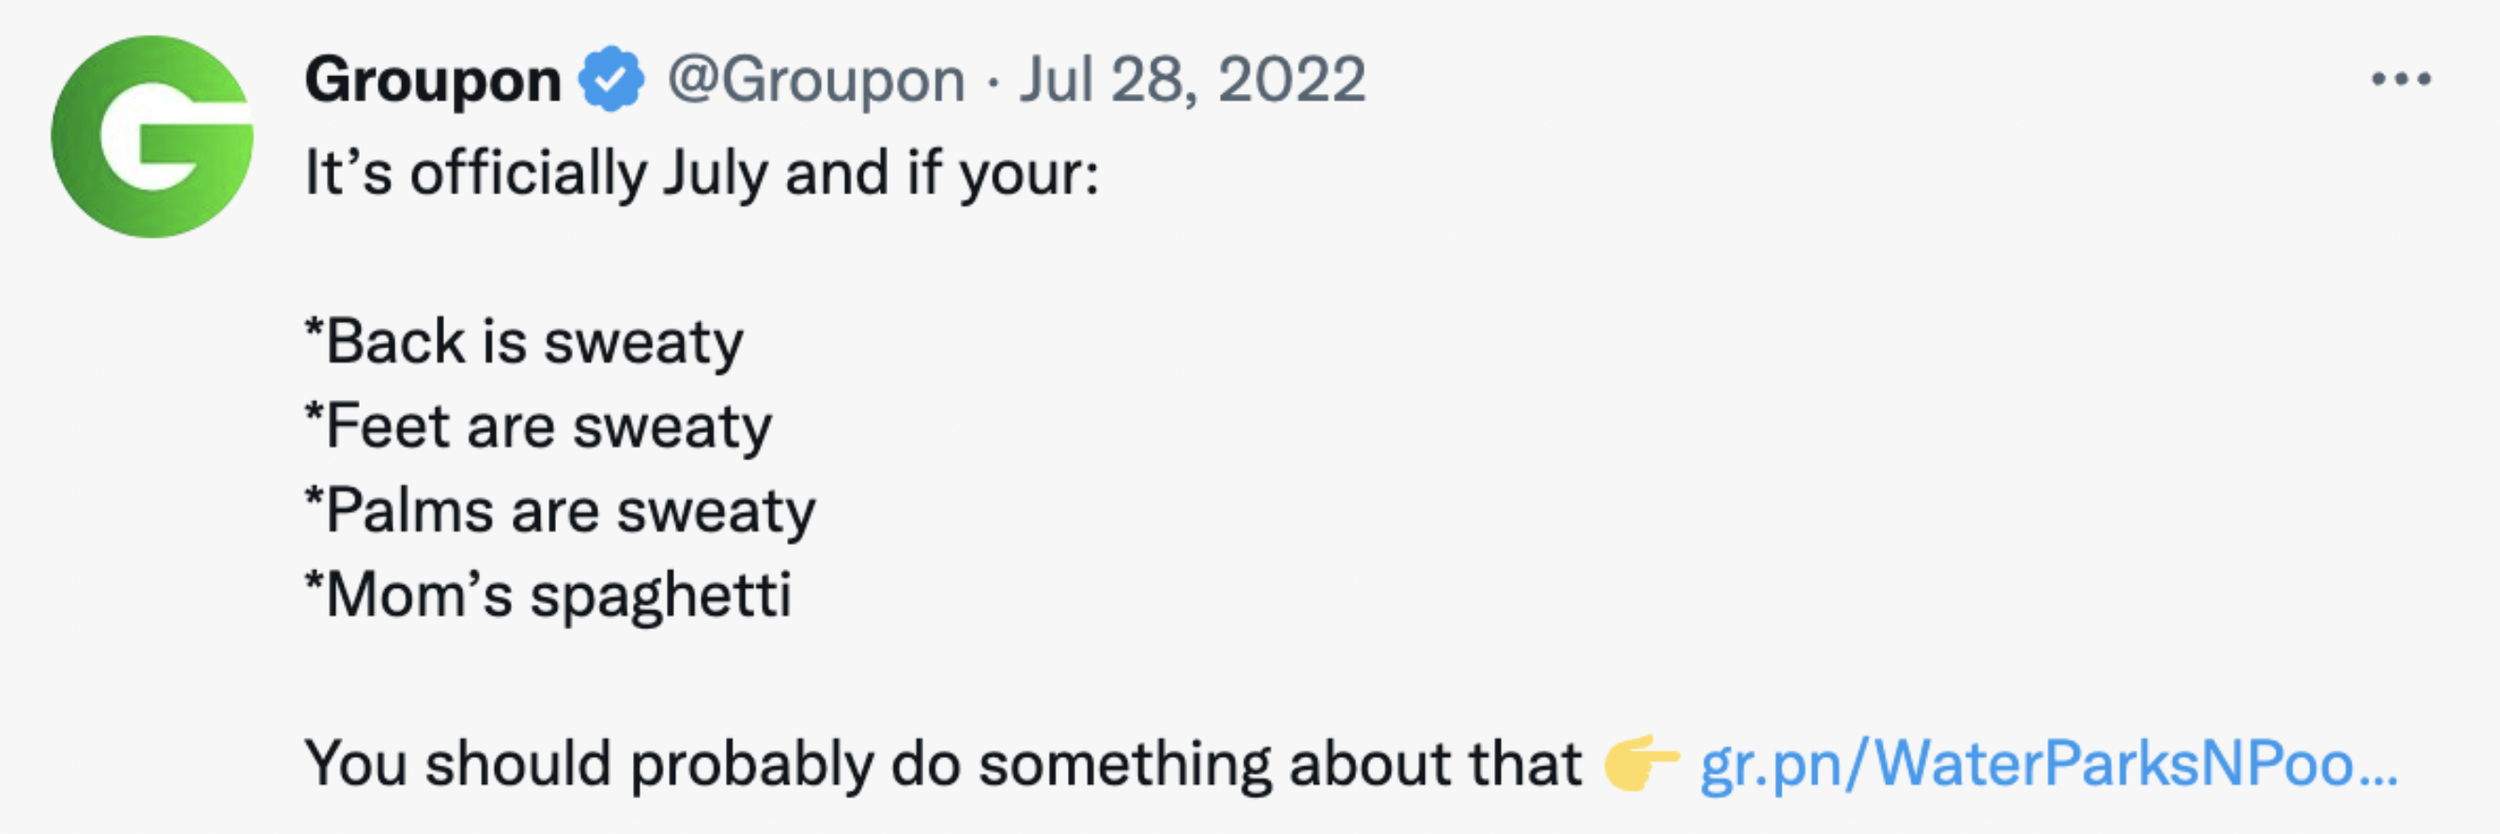The image size is (2500, 834).
Task: Click the word "Palms" in the tweet
Action: pyautogui.click(x=410, y=512)
